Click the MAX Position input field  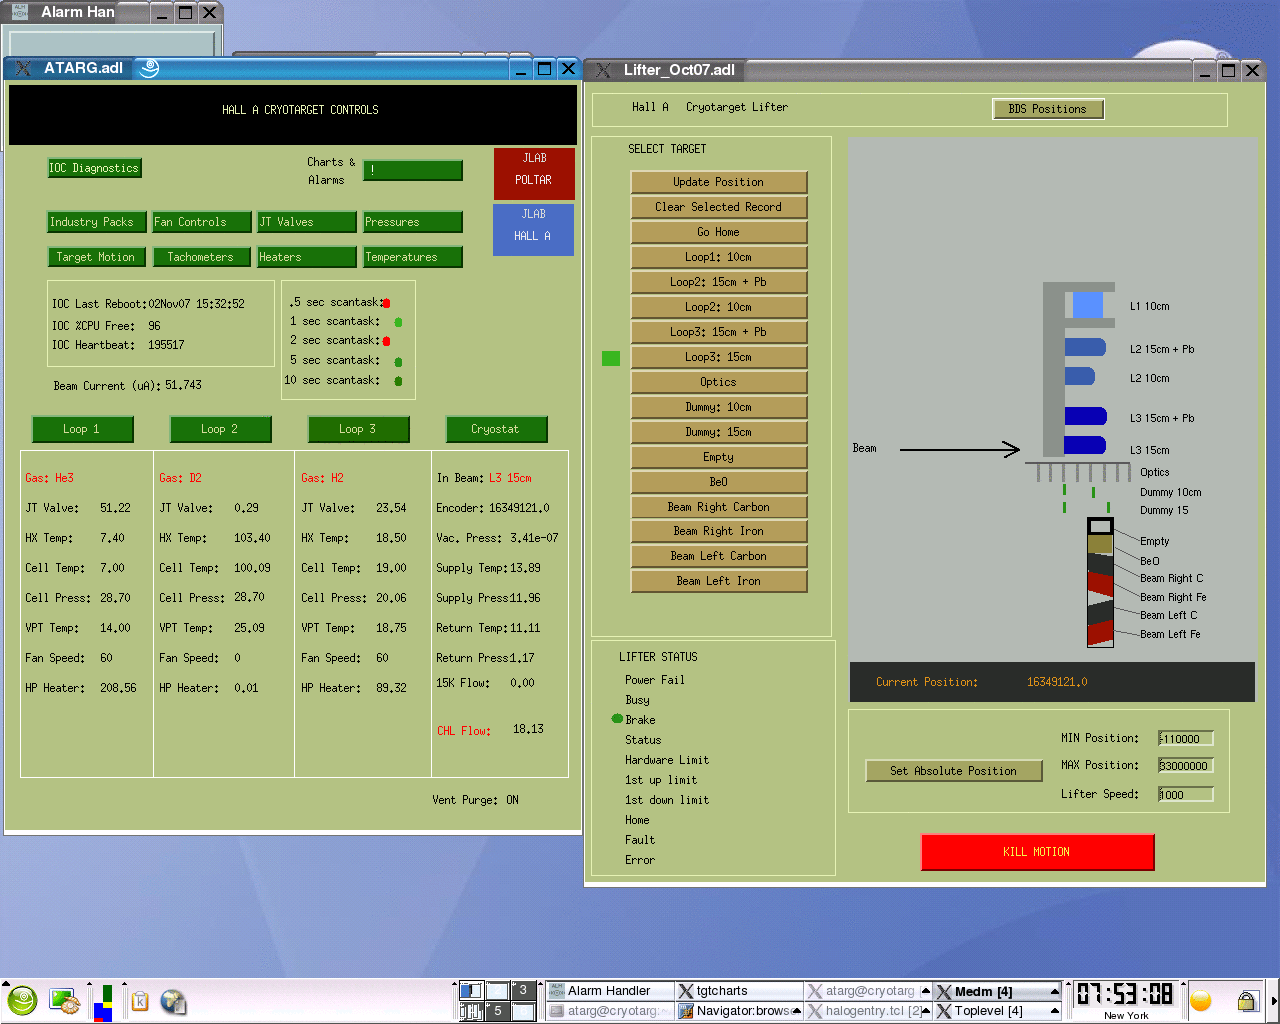pyautogui.click(x=1186, y=766)
